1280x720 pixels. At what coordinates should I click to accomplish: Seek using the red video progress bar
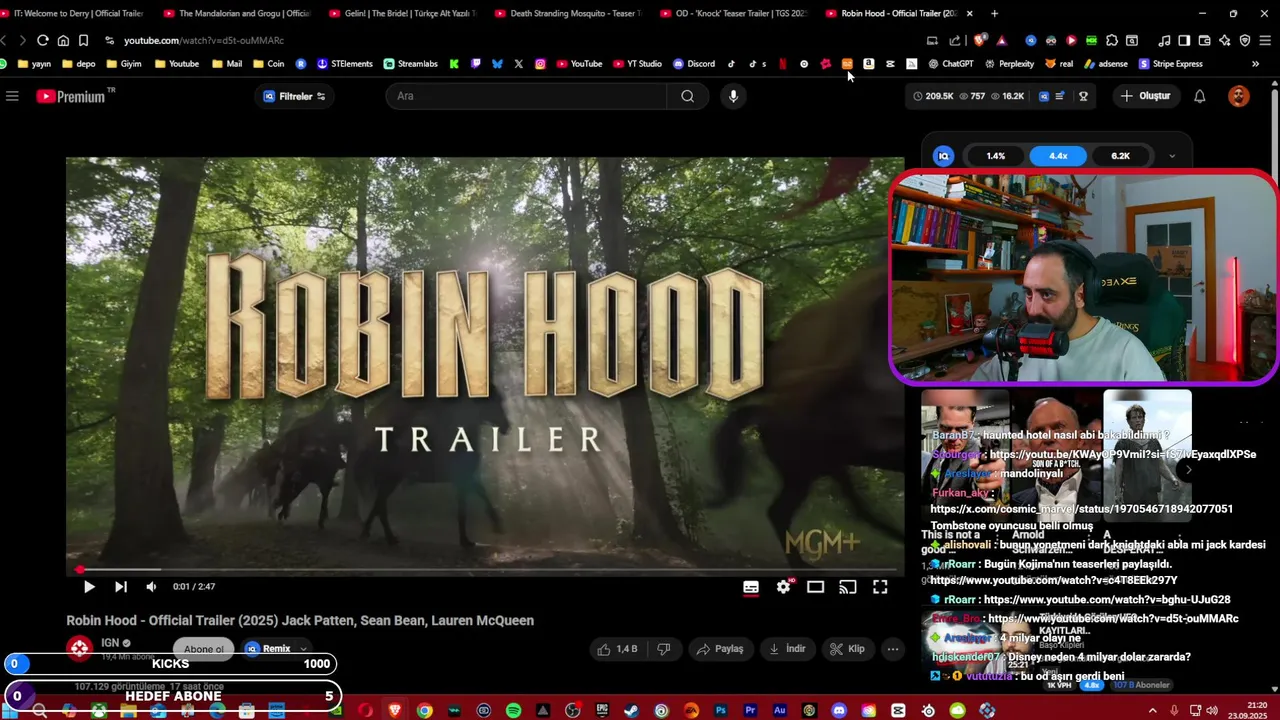(x=485, y=570)
